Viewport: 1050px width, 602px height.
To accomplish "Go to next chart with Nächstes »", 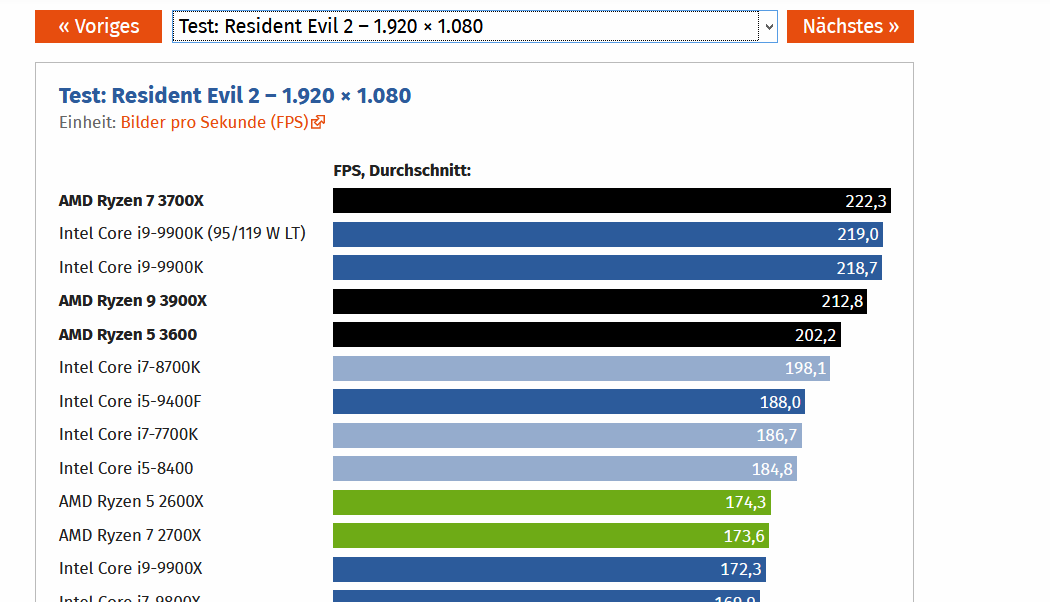I will point(850,26).
